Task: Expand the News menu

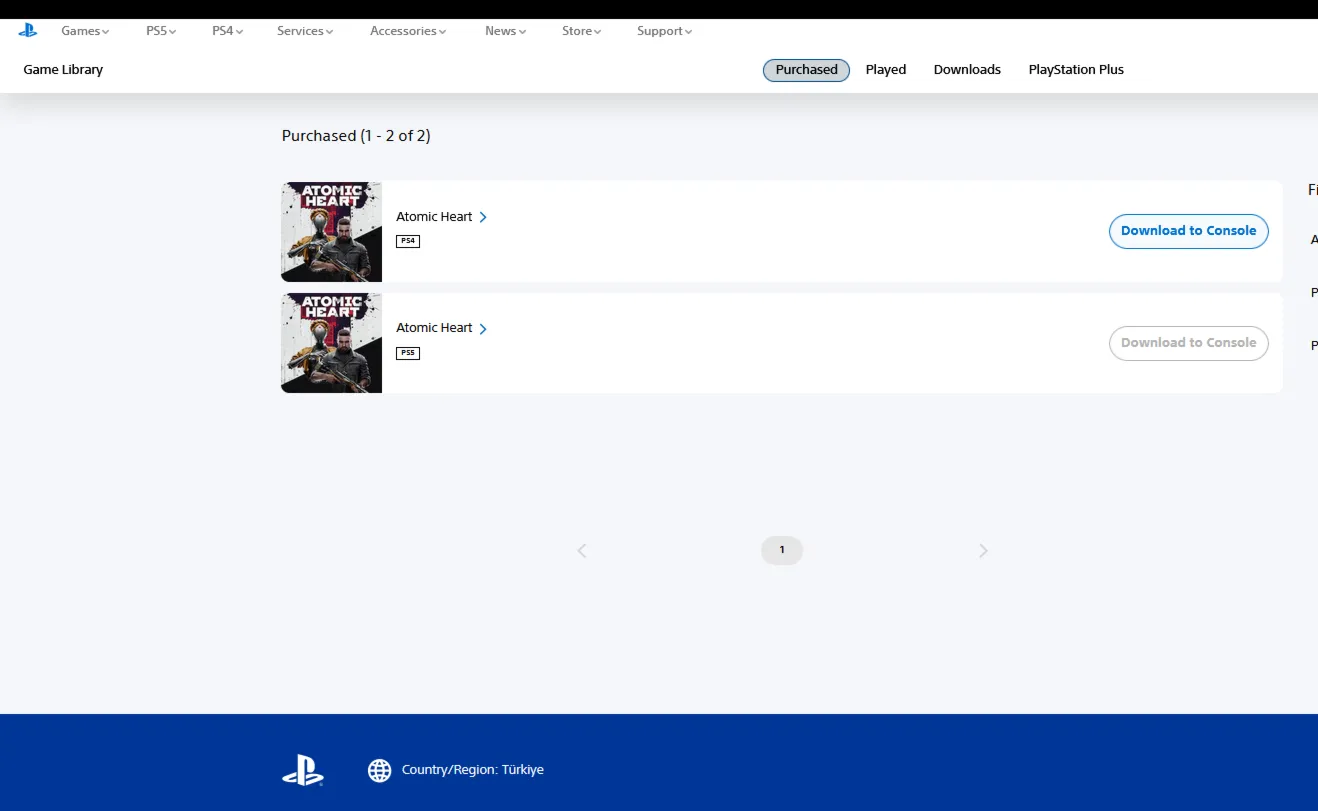Action: [506, 31]
